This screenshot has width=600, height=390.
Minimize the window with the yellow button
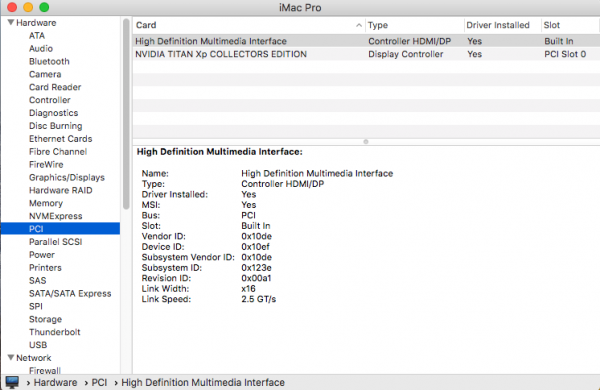pyautogui.click(x=28, y=7)
